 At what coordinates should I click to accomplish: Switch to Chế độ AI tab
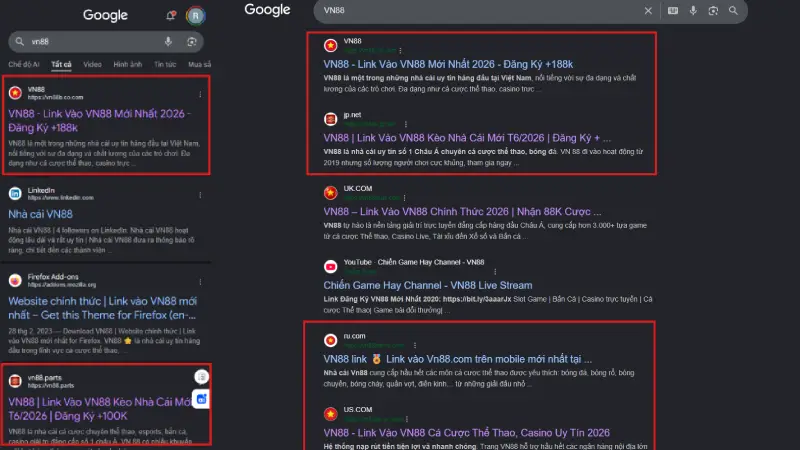(23, 64)
